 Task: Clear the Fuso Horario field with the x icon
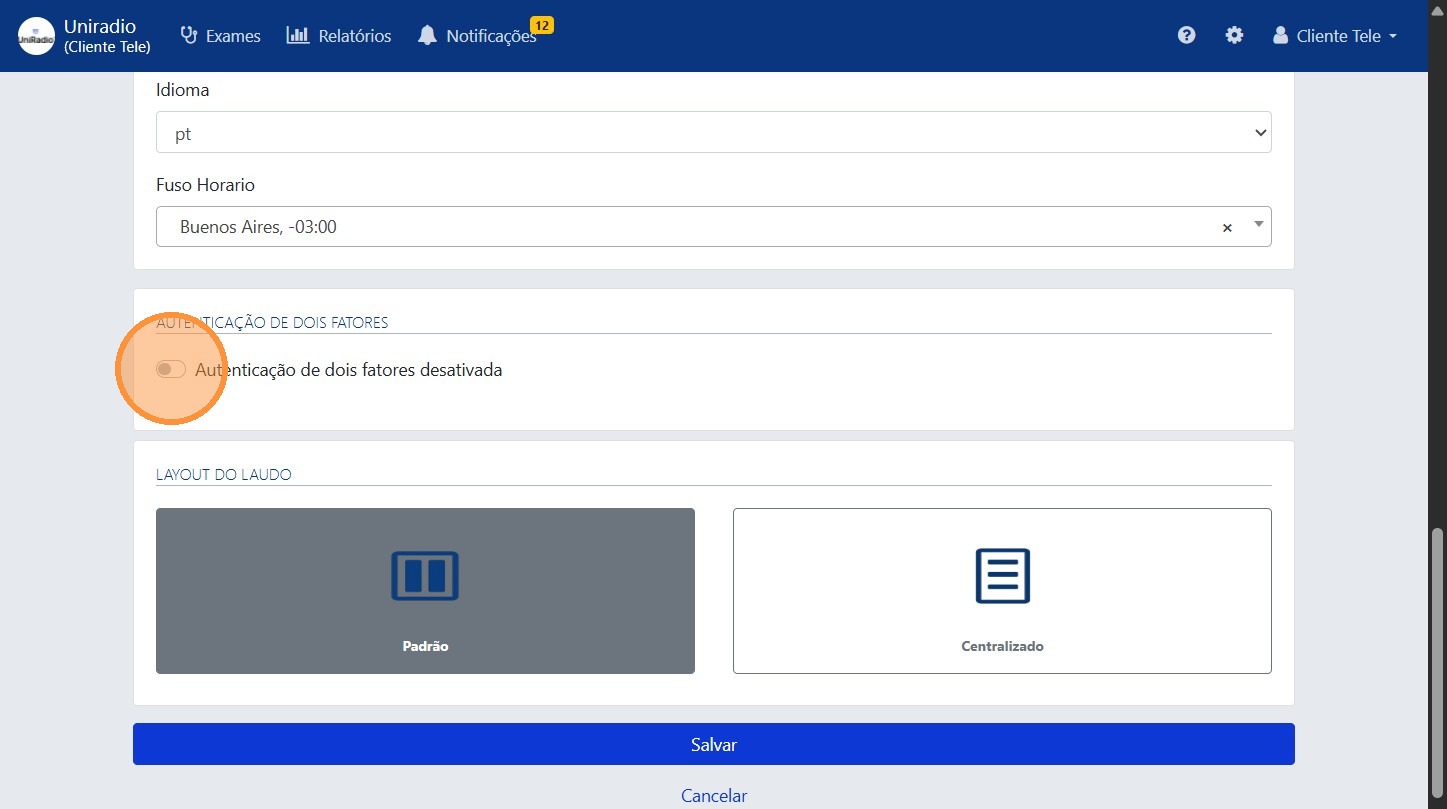coord(1227,227)
